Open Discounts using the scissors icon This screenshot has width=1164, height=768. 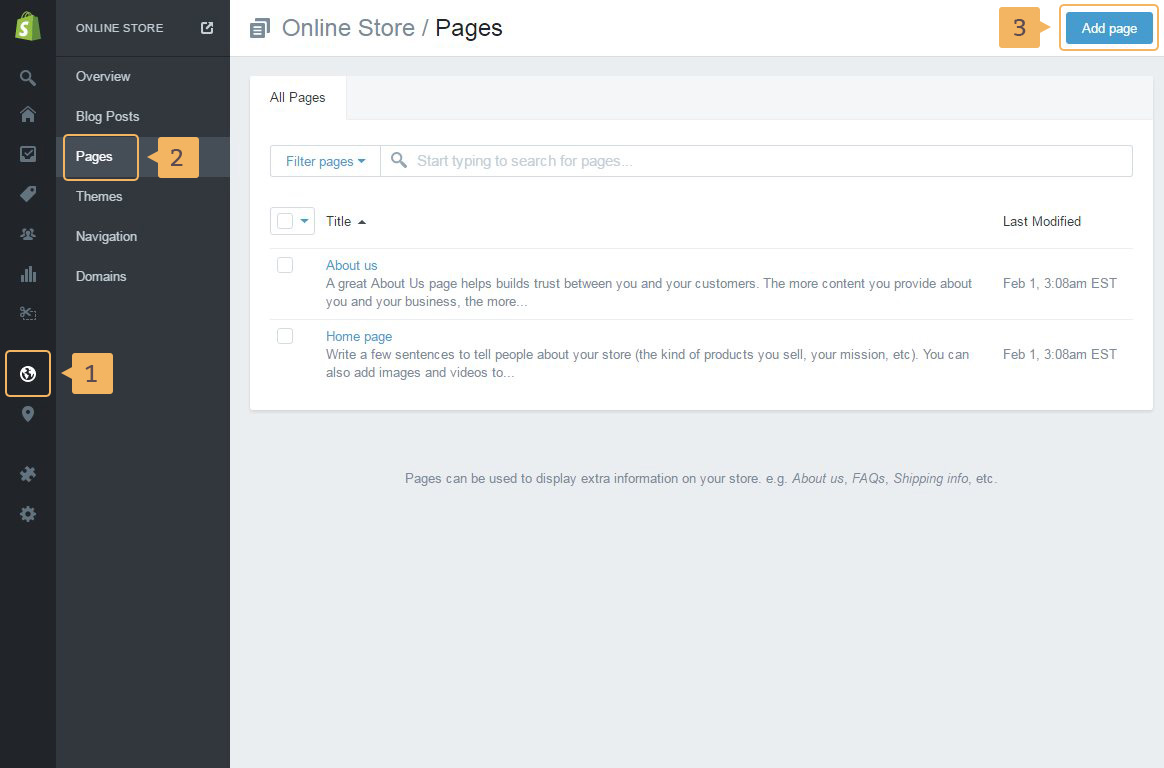28,314
